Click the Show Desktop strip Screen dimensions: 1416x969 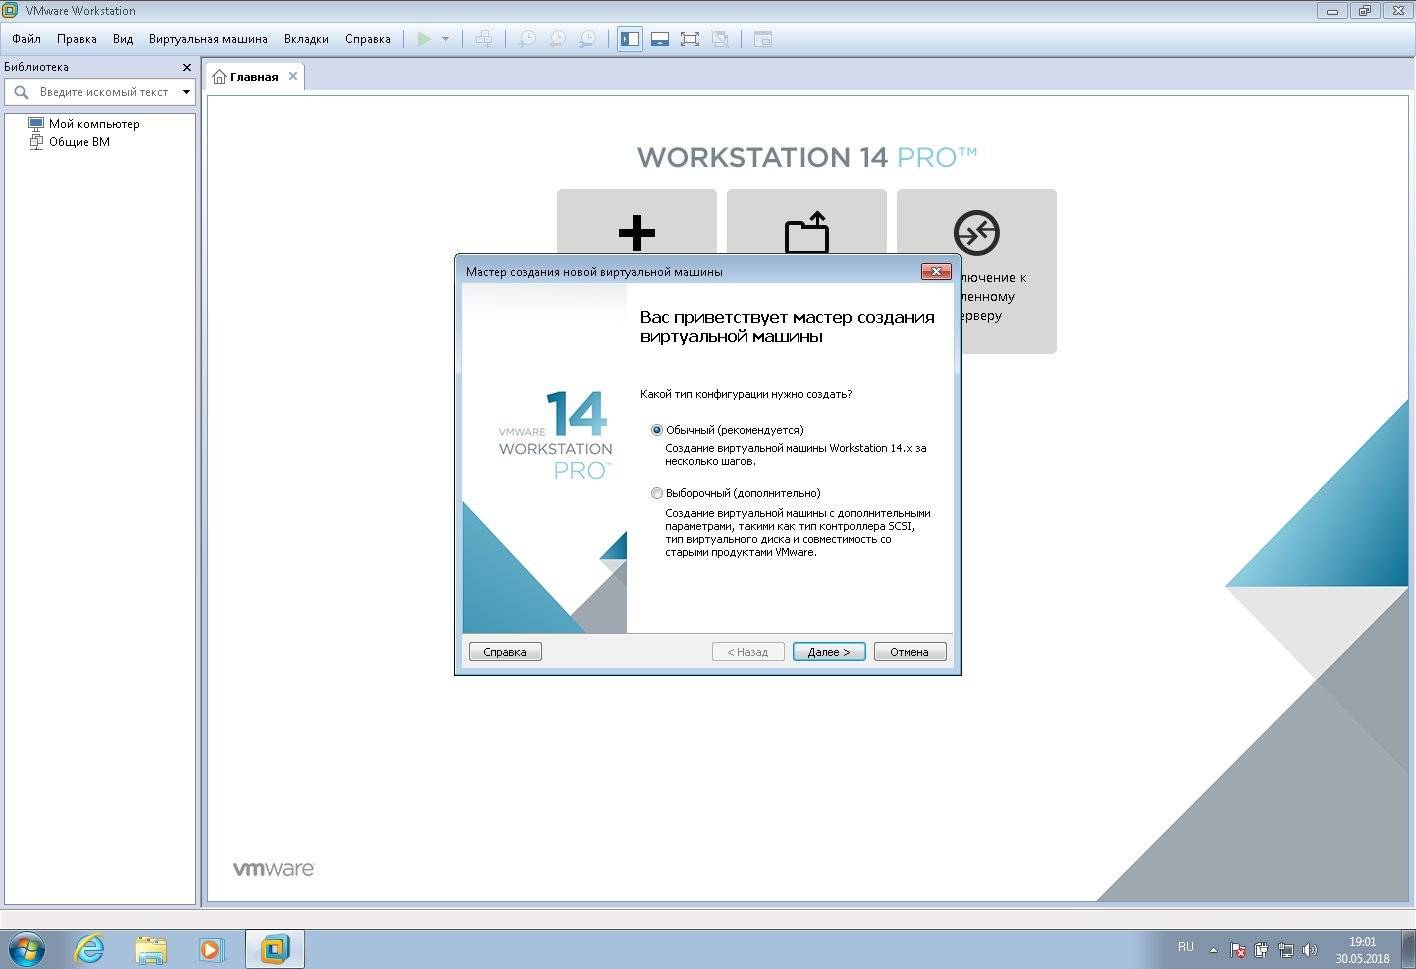click(x=1408, y=949)
